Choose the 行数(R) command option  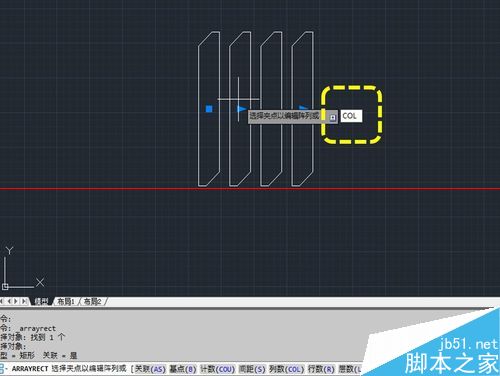pyautogui.click(x=321, y=369)
